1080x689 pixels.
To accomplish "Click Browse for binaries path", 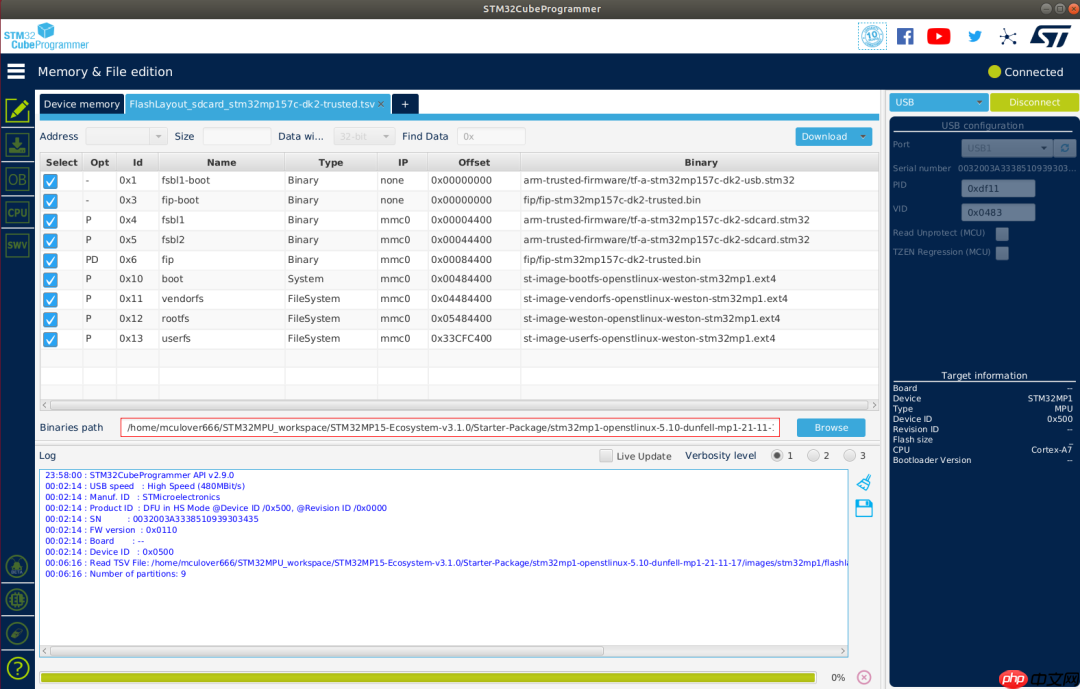I will tap(831, 427).
